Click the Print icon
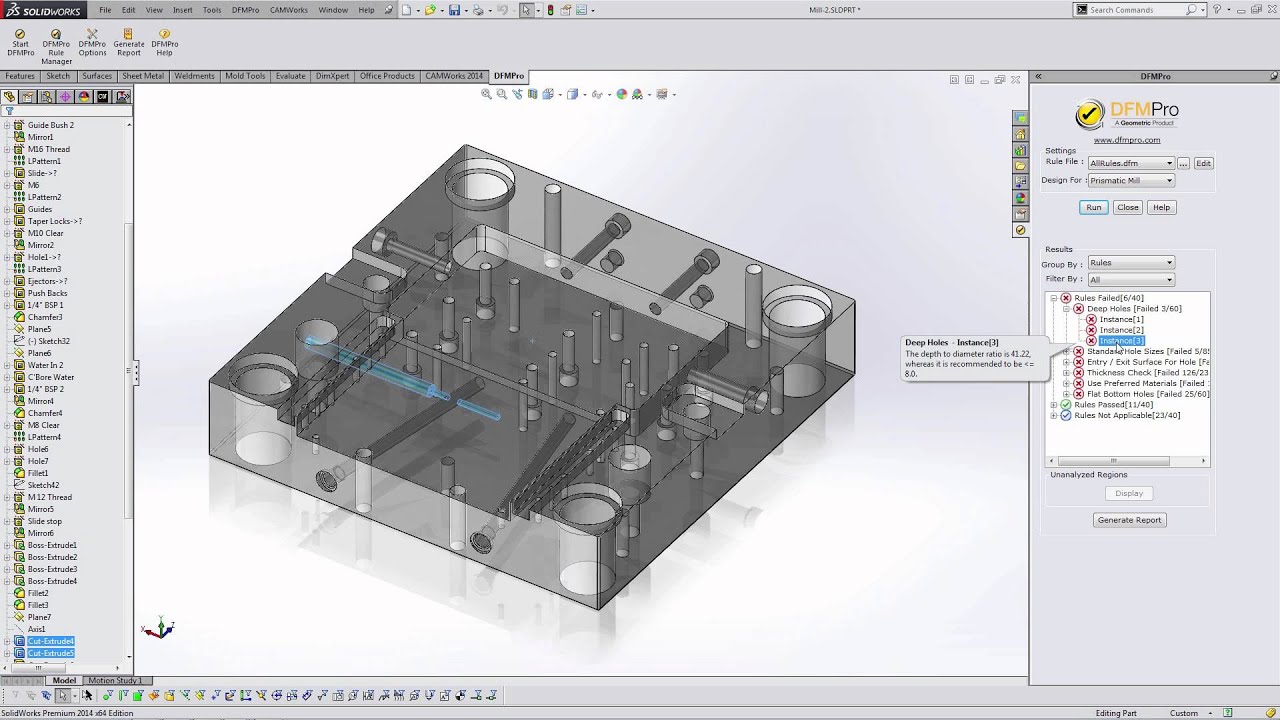 coord(478,10)
